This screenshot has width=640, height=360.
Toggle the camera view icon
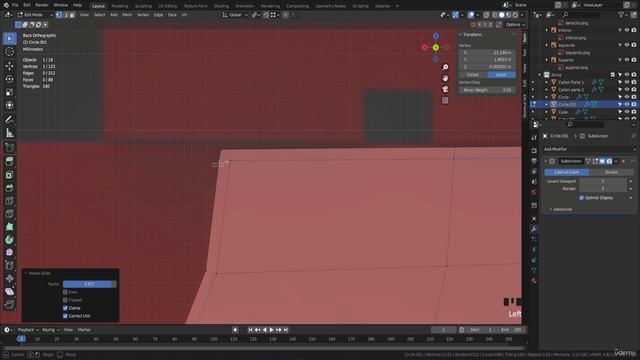[x=445, y=89]
